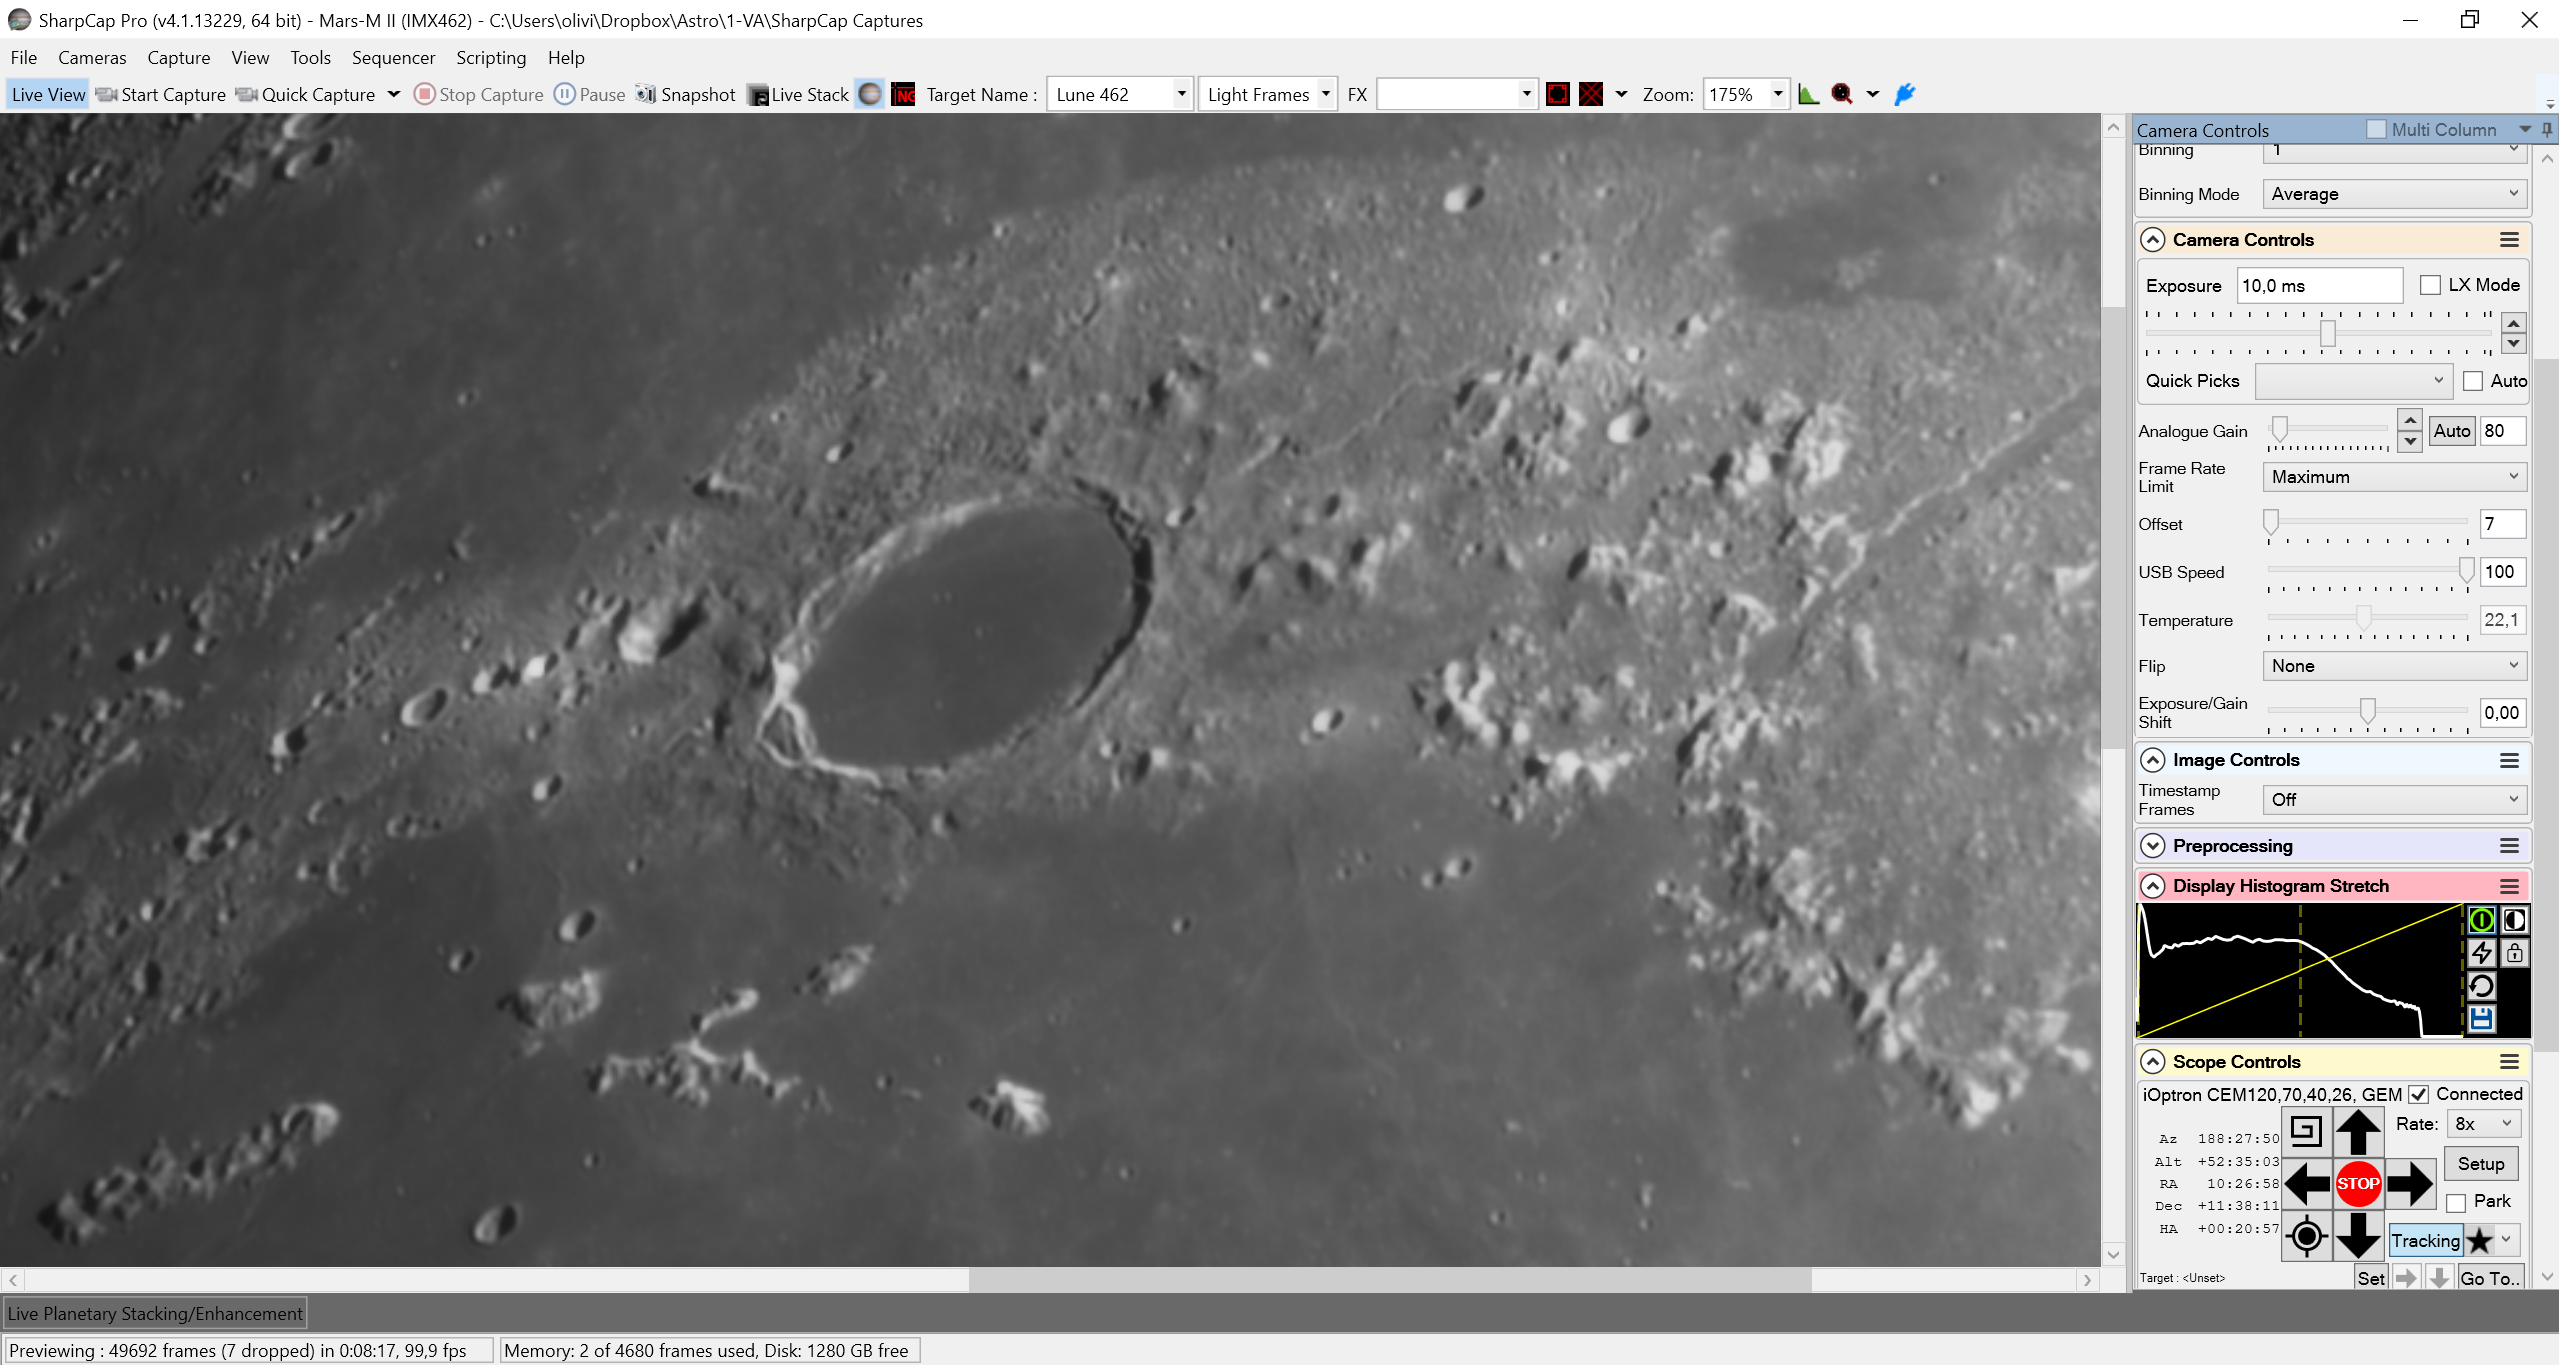This screenshot has height=1365, width=2559.
Task: Click the histogram auto-stretch lightning icon
Action: 2481,952
